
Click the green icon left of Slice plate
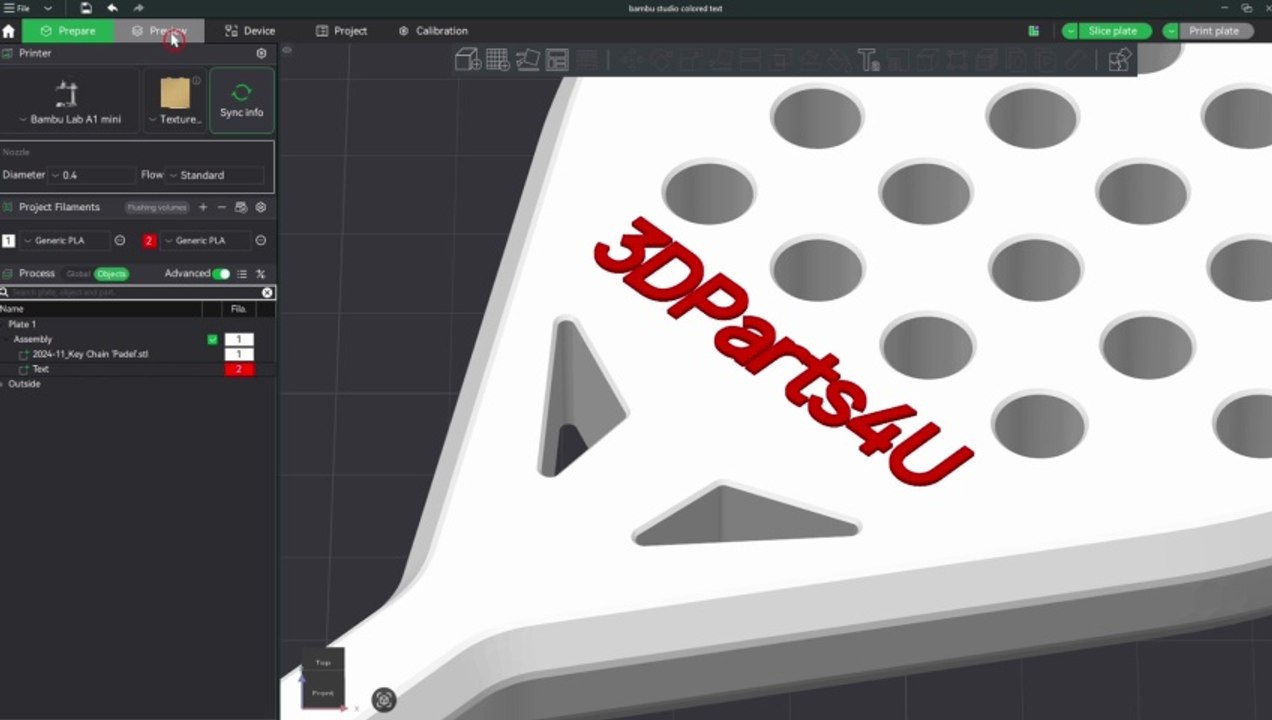click(x=1034, y=31)
